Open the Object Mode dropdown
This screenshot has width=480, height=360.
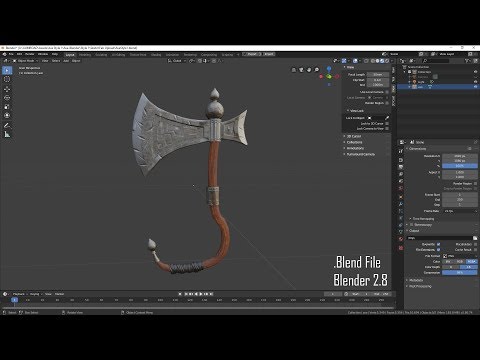25,61
